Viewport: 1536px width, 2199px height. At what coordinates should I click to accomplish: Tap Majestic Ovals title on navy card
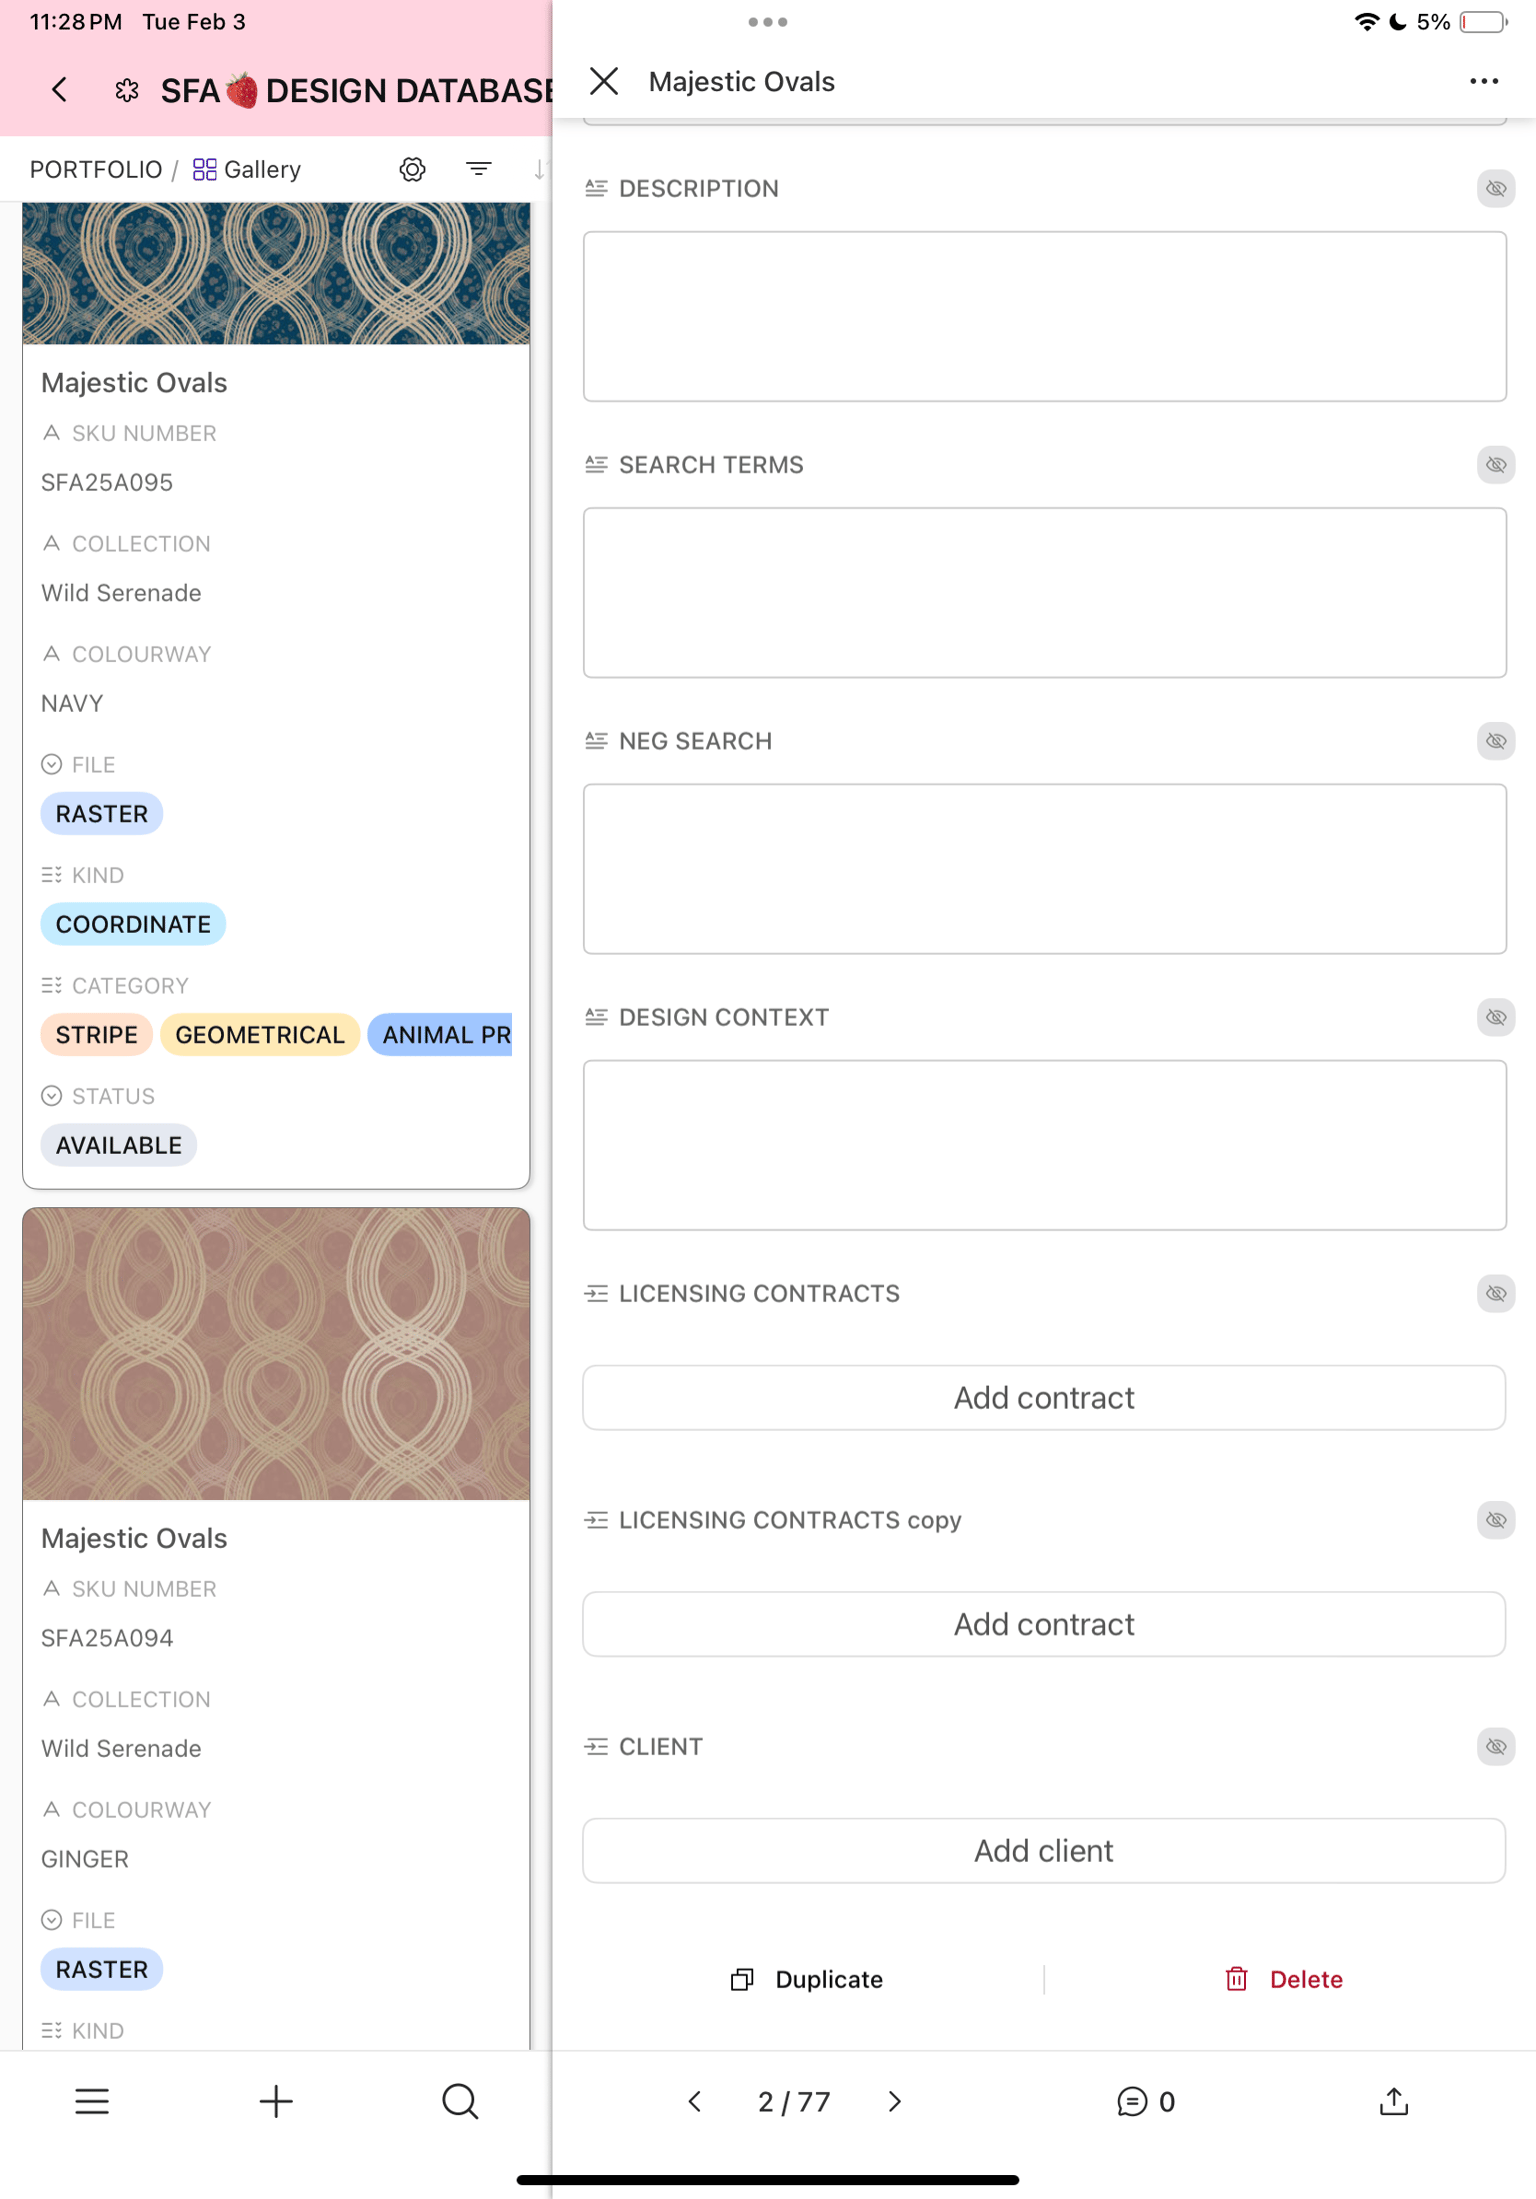[134, 382]
